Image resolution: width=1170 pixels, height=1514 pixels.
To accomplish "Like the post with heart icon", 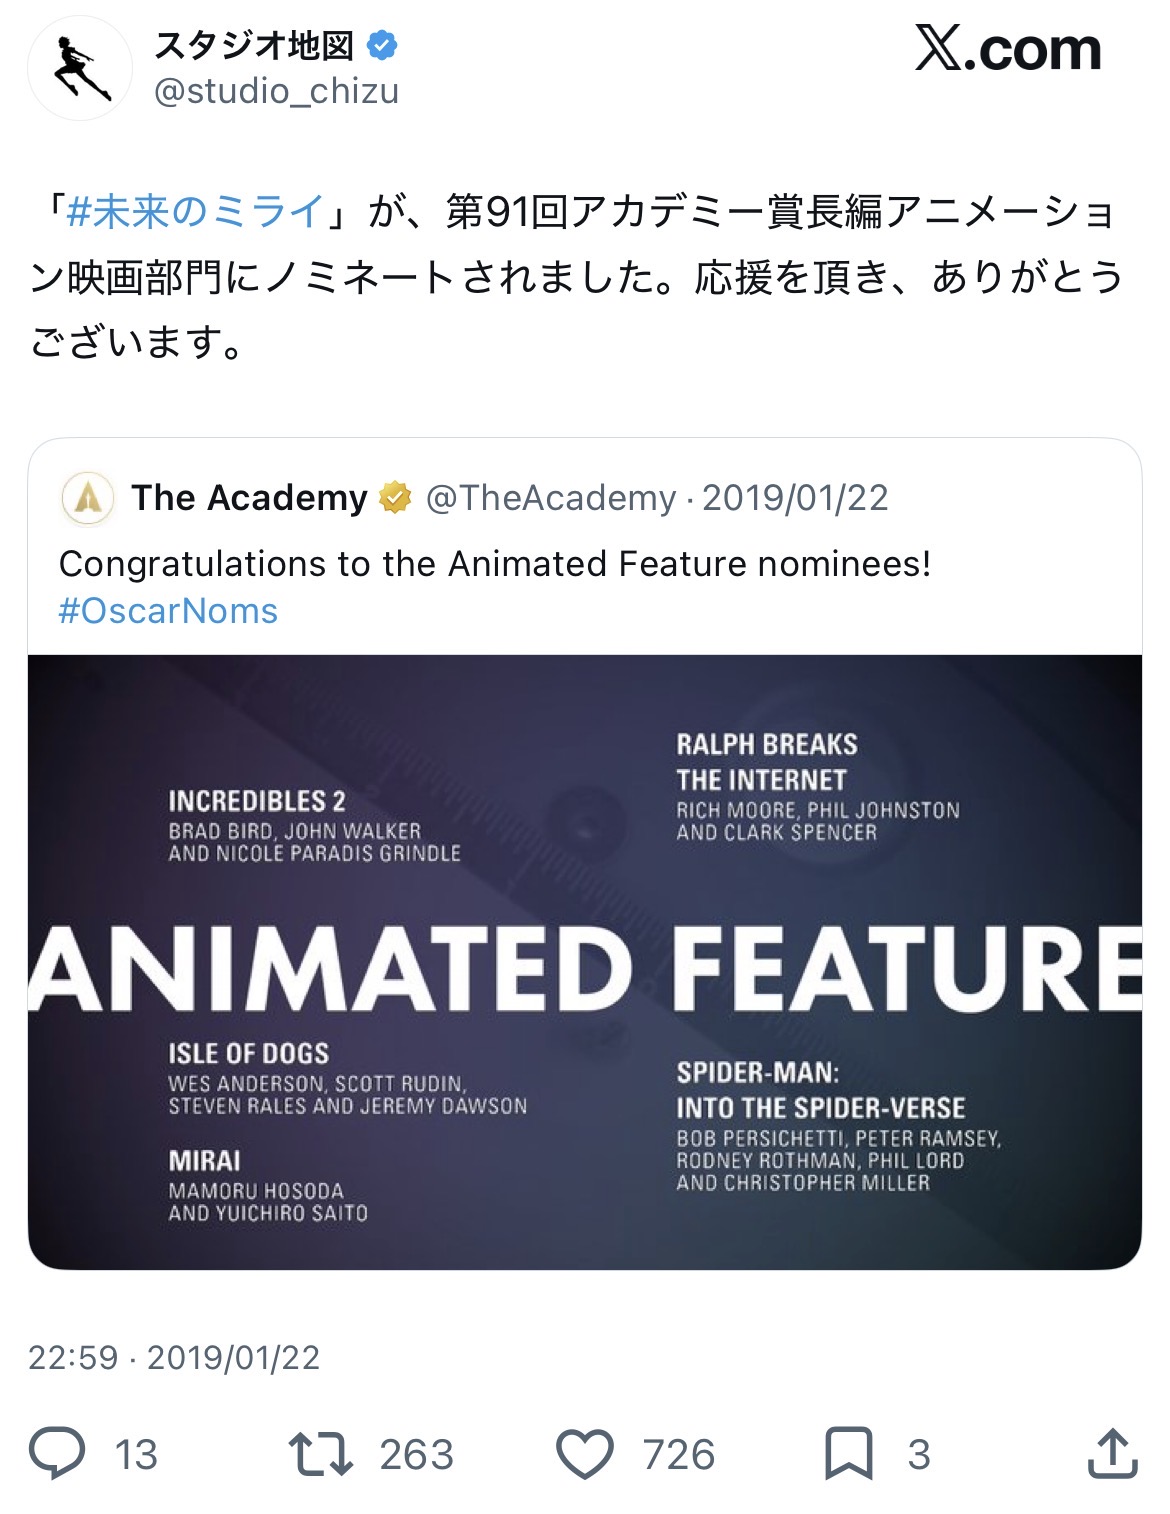I will click(x=585, y=1453).
